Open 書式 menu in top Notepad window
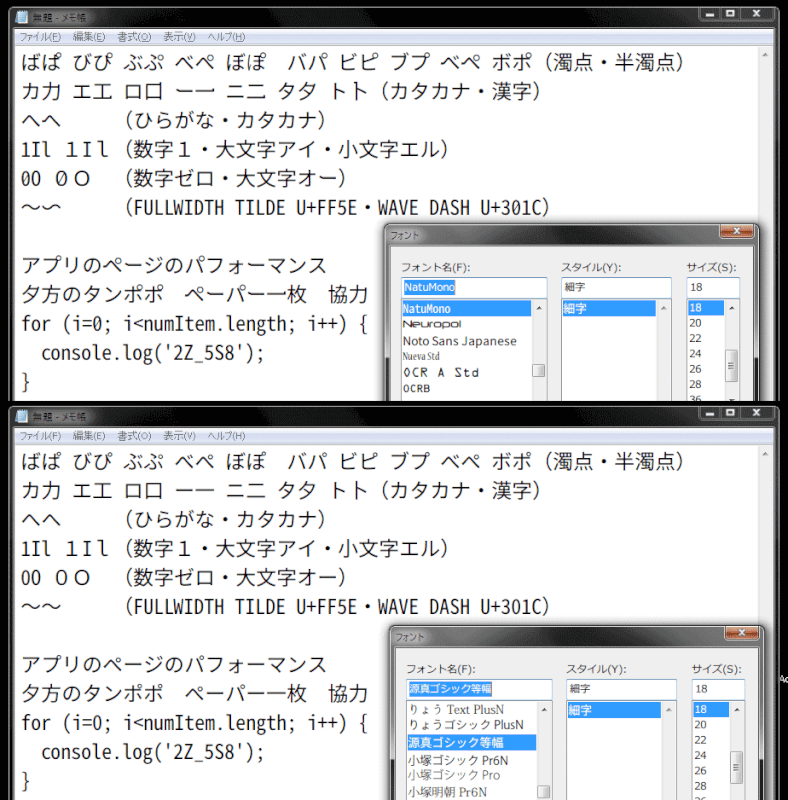788x800 pixels. coord(134,37)
